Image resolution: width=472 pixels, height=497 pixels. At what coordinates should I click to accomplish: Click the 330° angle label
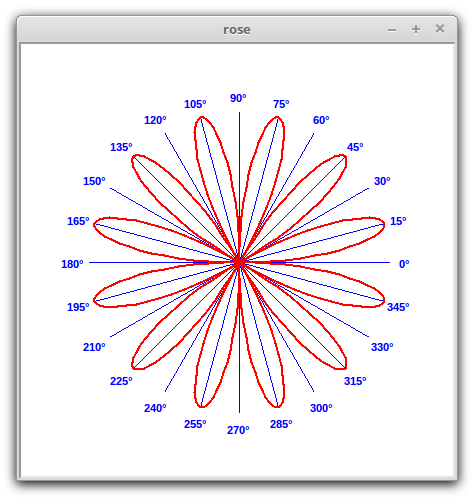click(382, 347)
